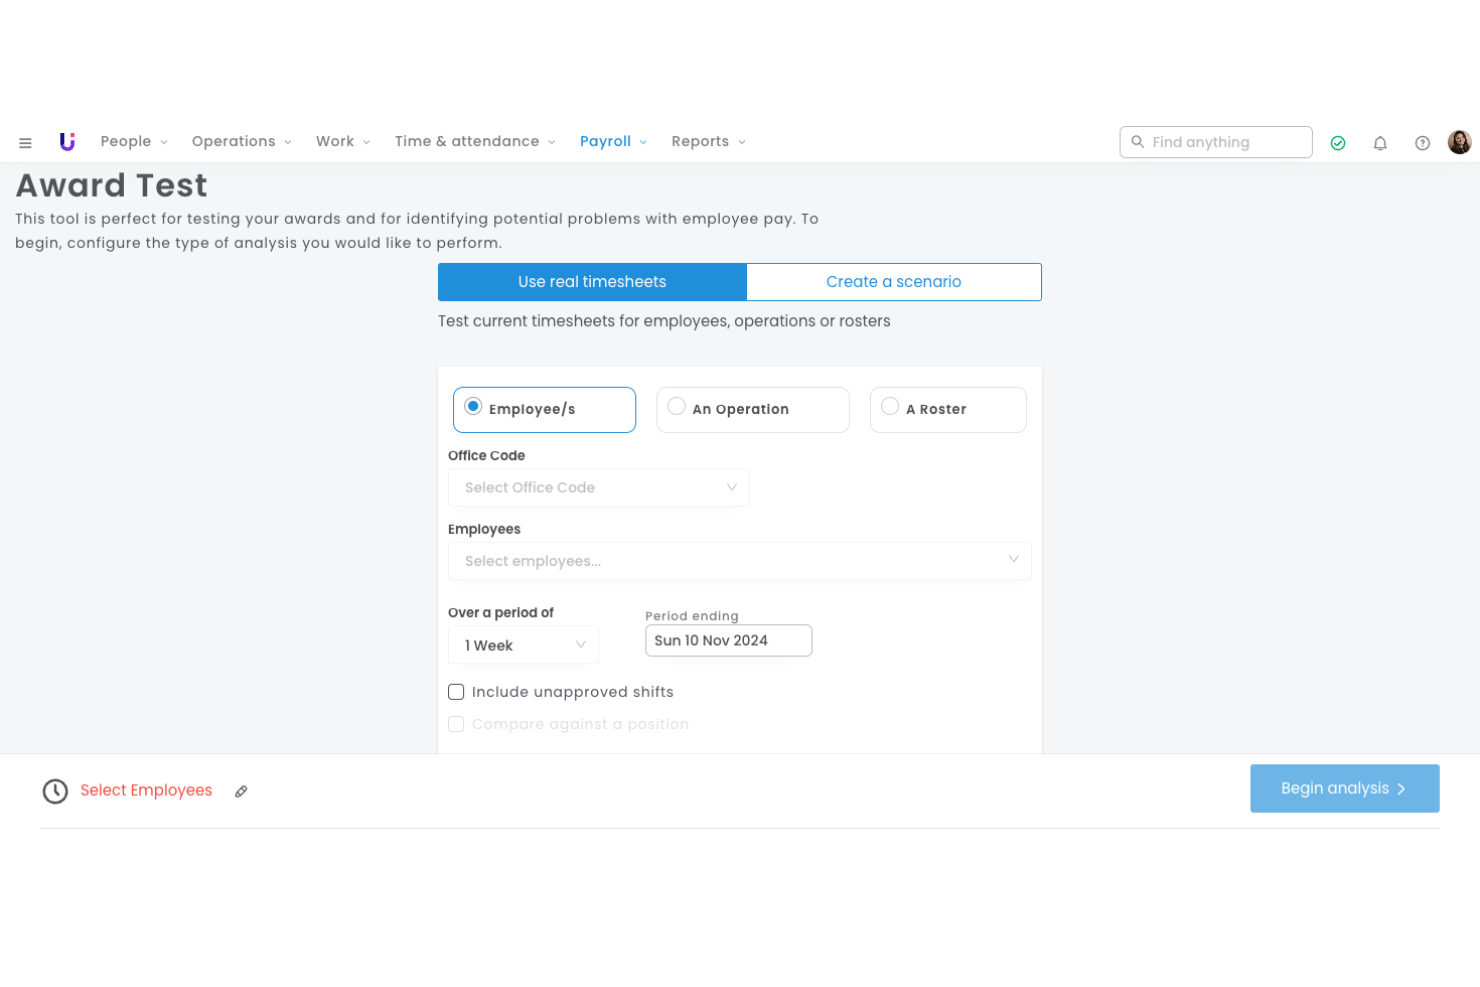The image size is (1480, 987).
Task: Expand the Time & attendance menu
Action: click(x=475, y=142)
